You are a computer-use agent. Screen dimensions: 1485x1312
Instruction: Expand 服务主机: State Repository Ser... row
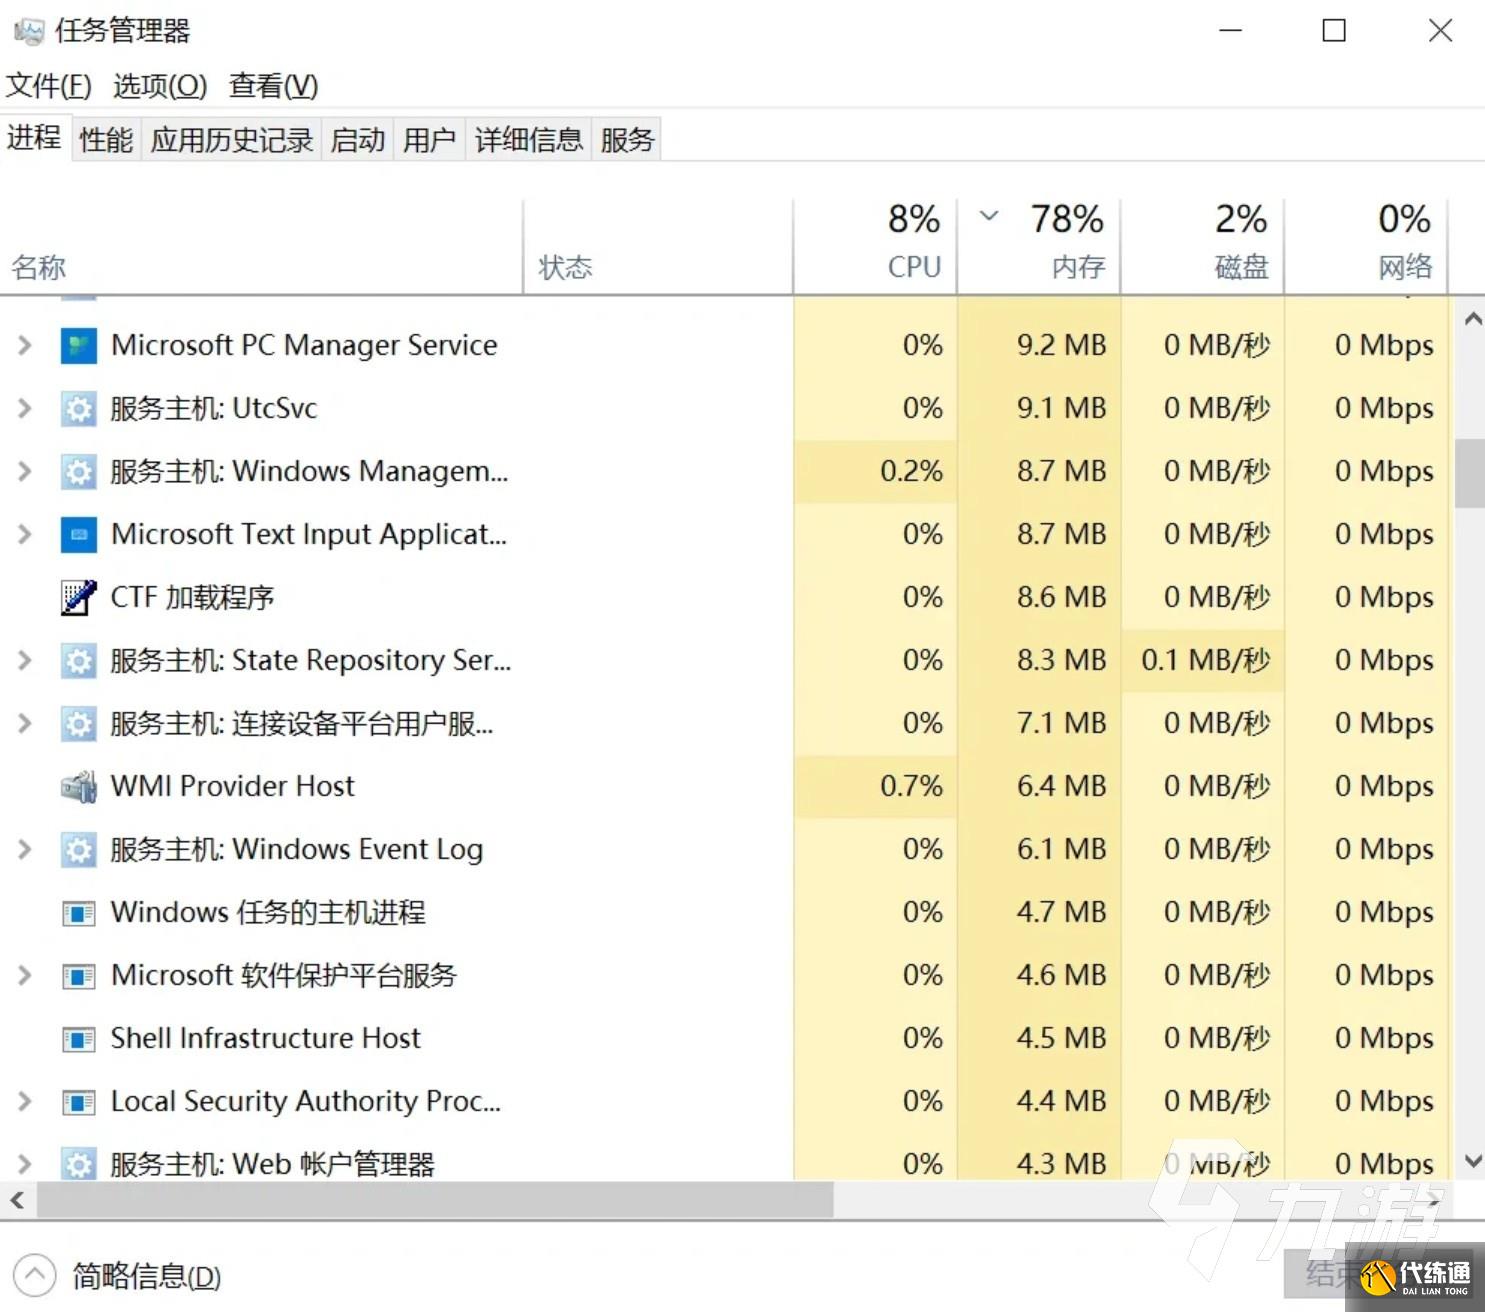click(x=25, y=661)
